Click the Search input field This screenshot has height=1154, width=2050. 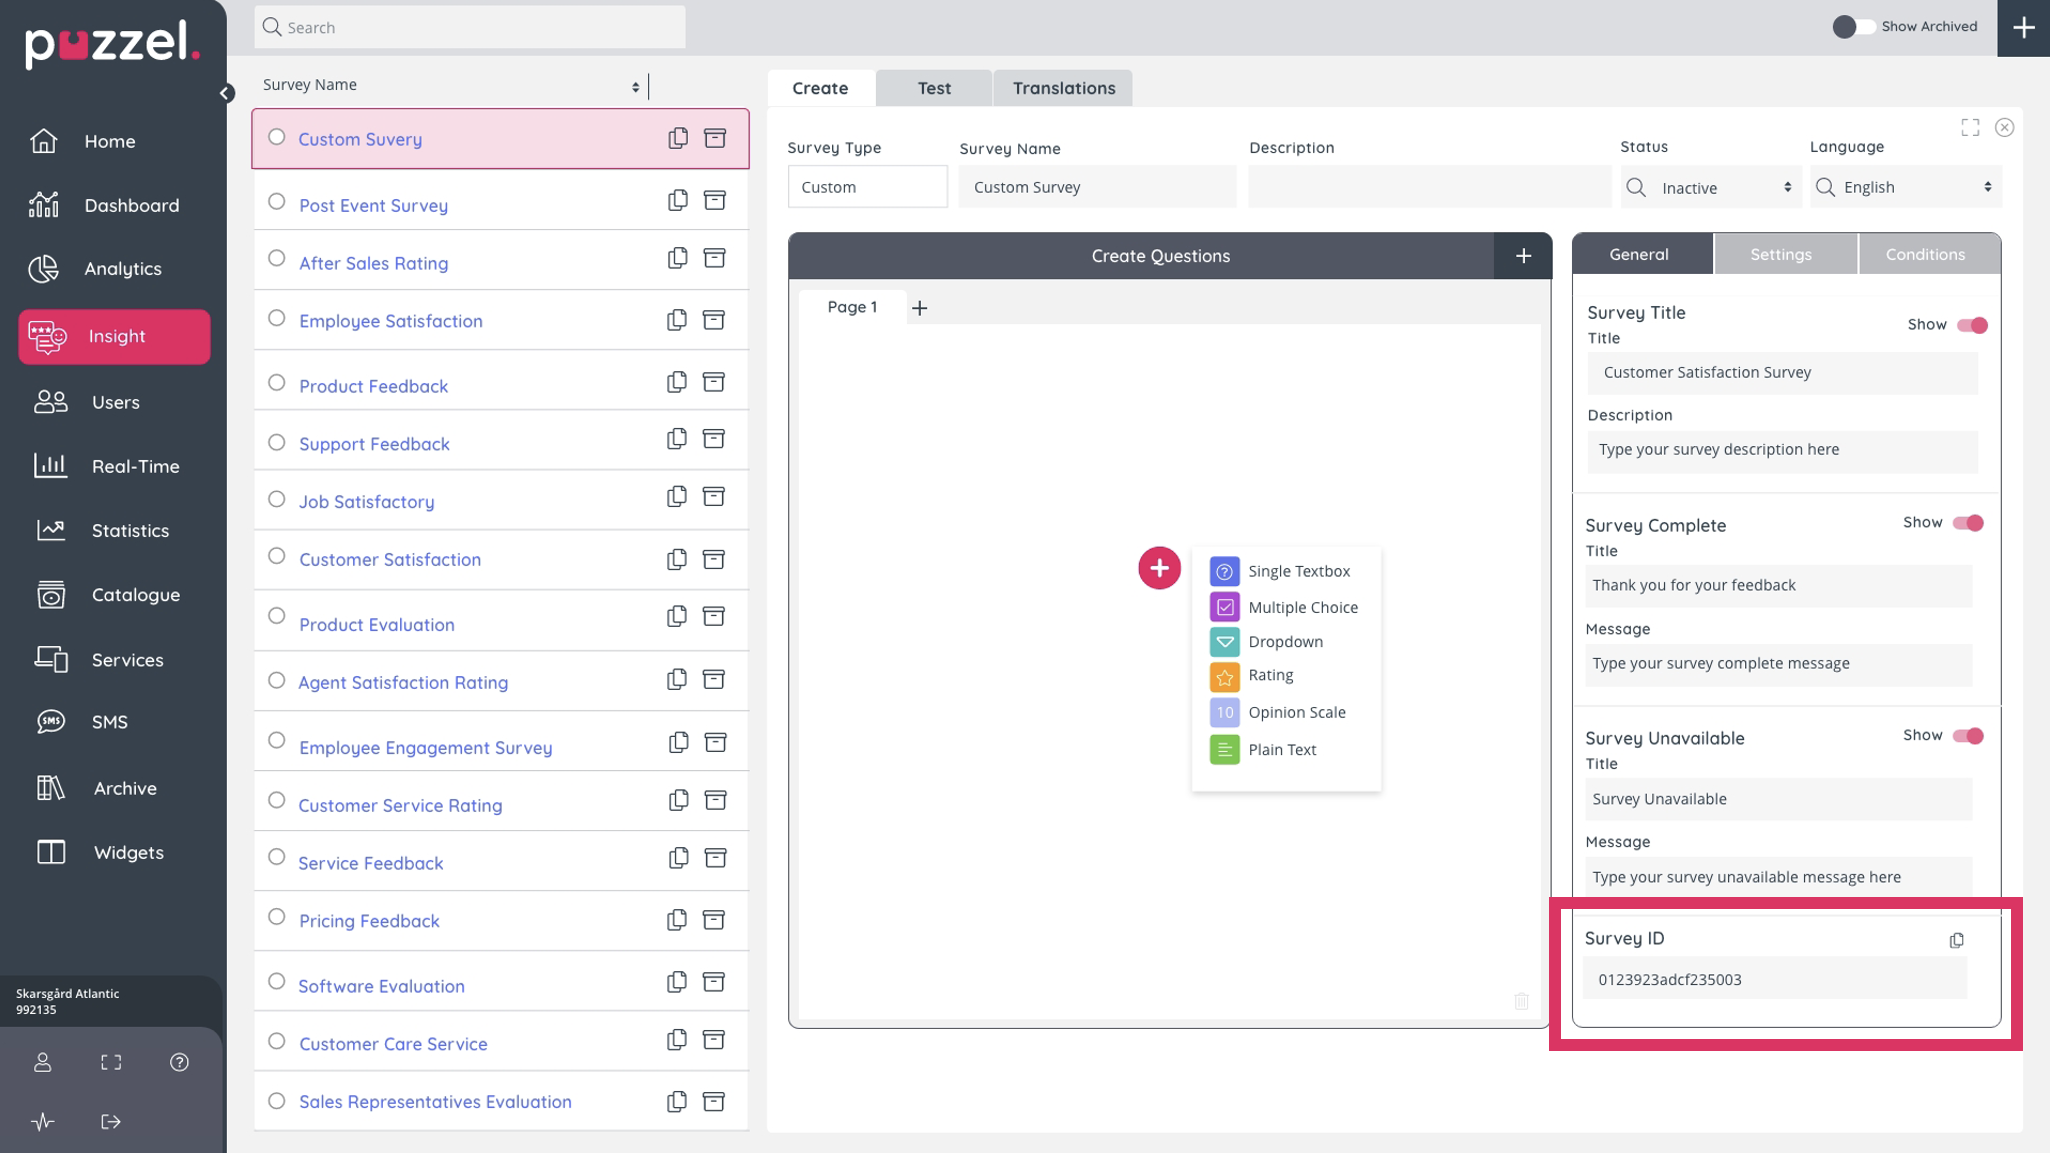click(x=470, y=27)
